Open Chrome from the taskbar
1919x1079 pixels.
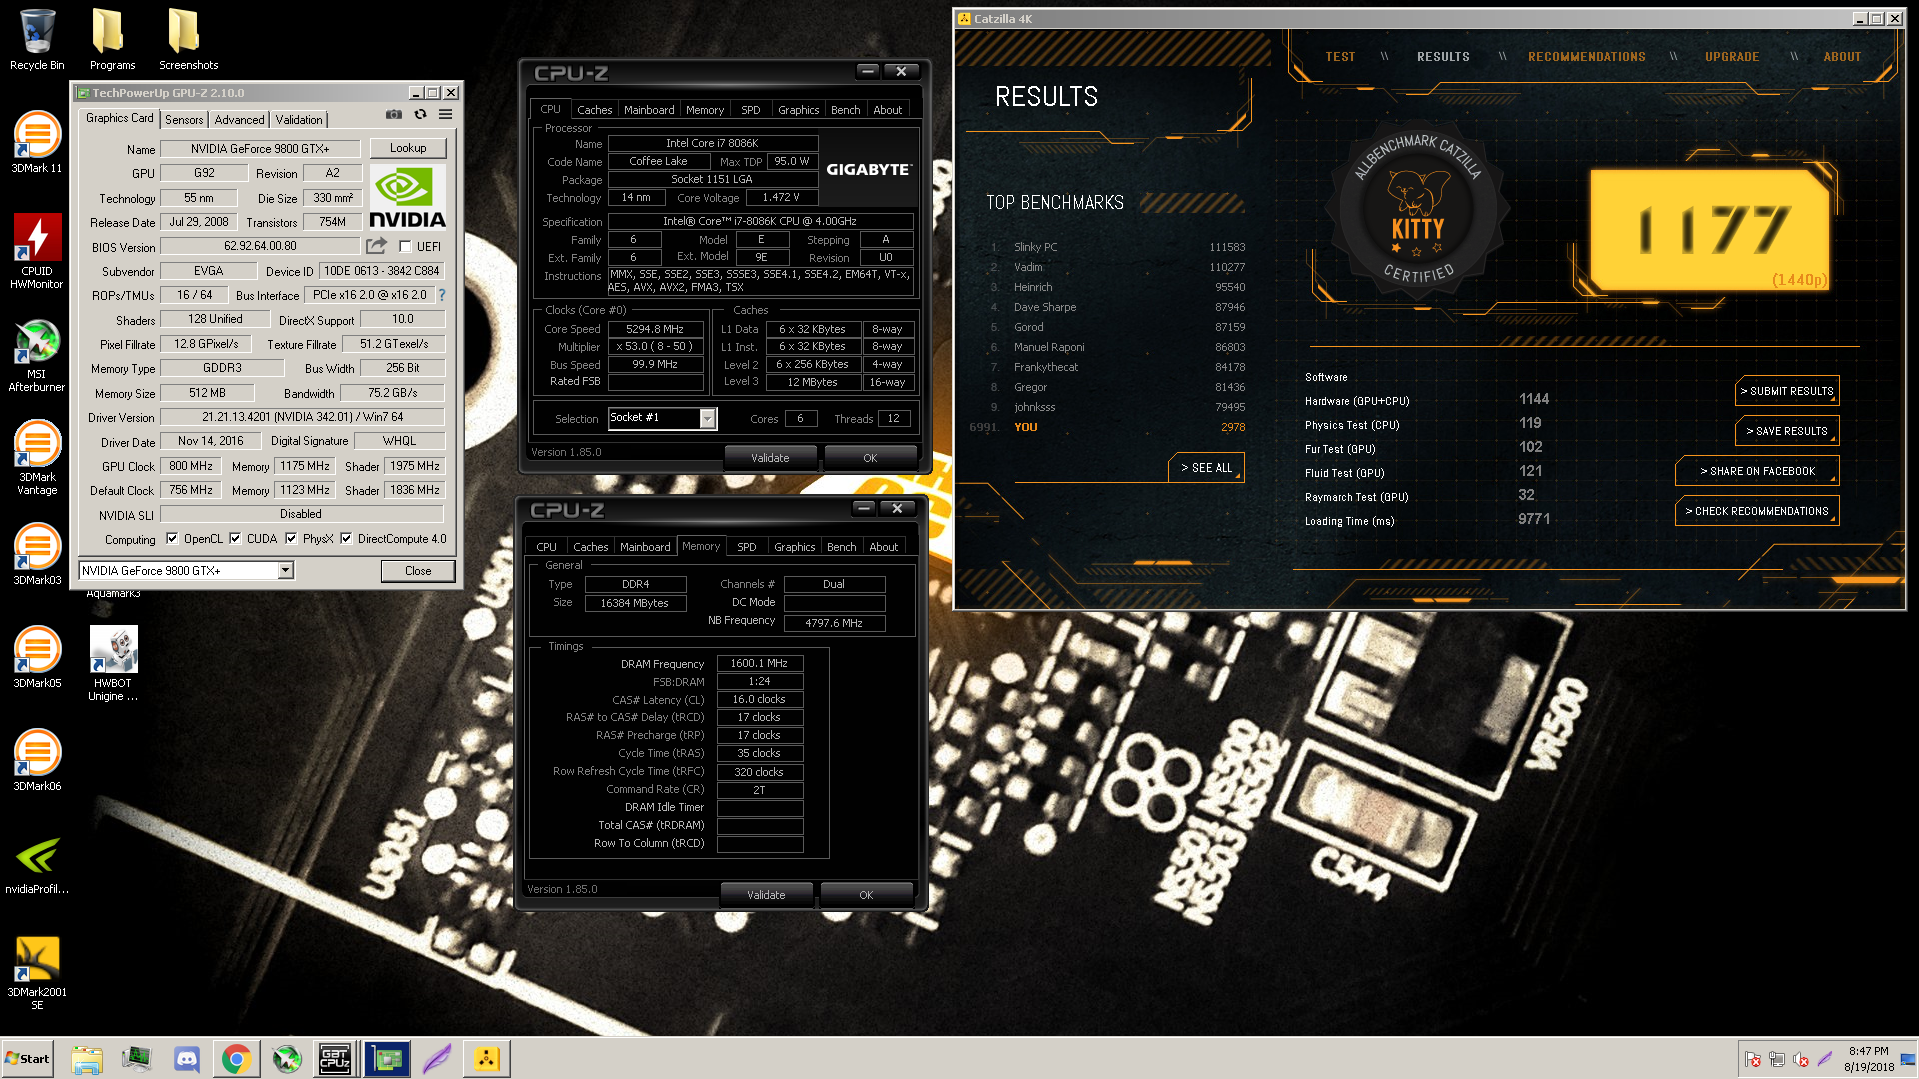236,1059
